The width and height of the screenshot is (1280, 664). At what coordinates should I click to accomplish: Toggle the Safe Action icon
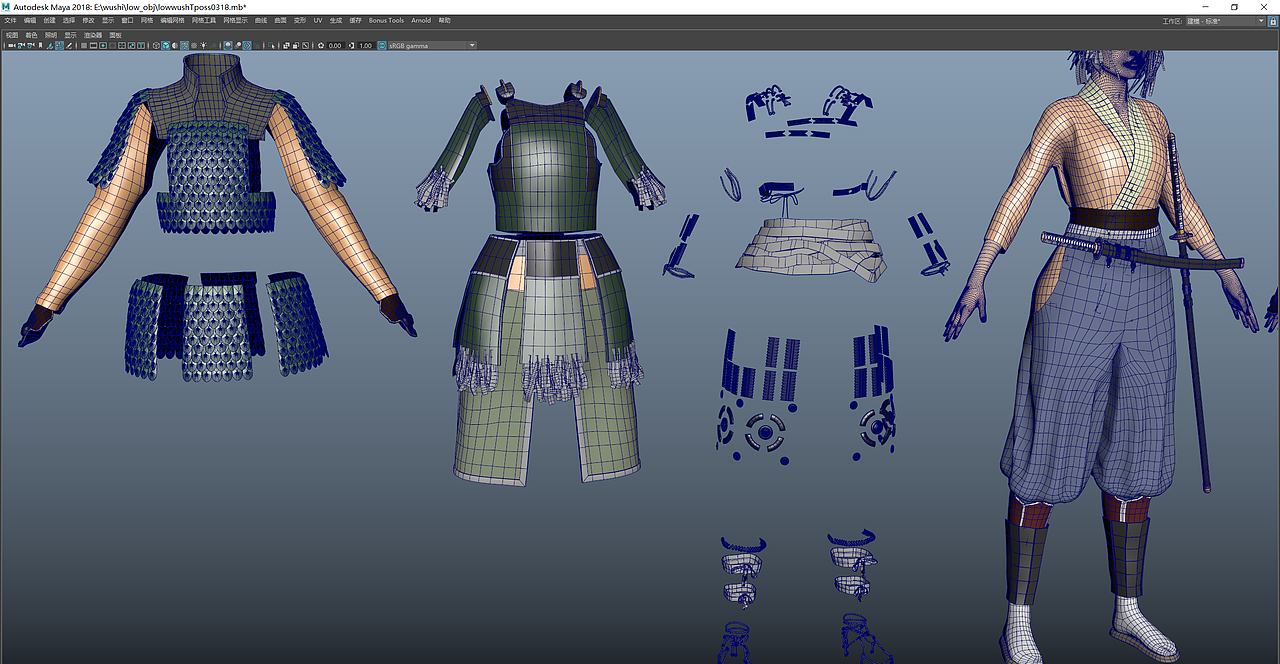click(x=131, y=45)
